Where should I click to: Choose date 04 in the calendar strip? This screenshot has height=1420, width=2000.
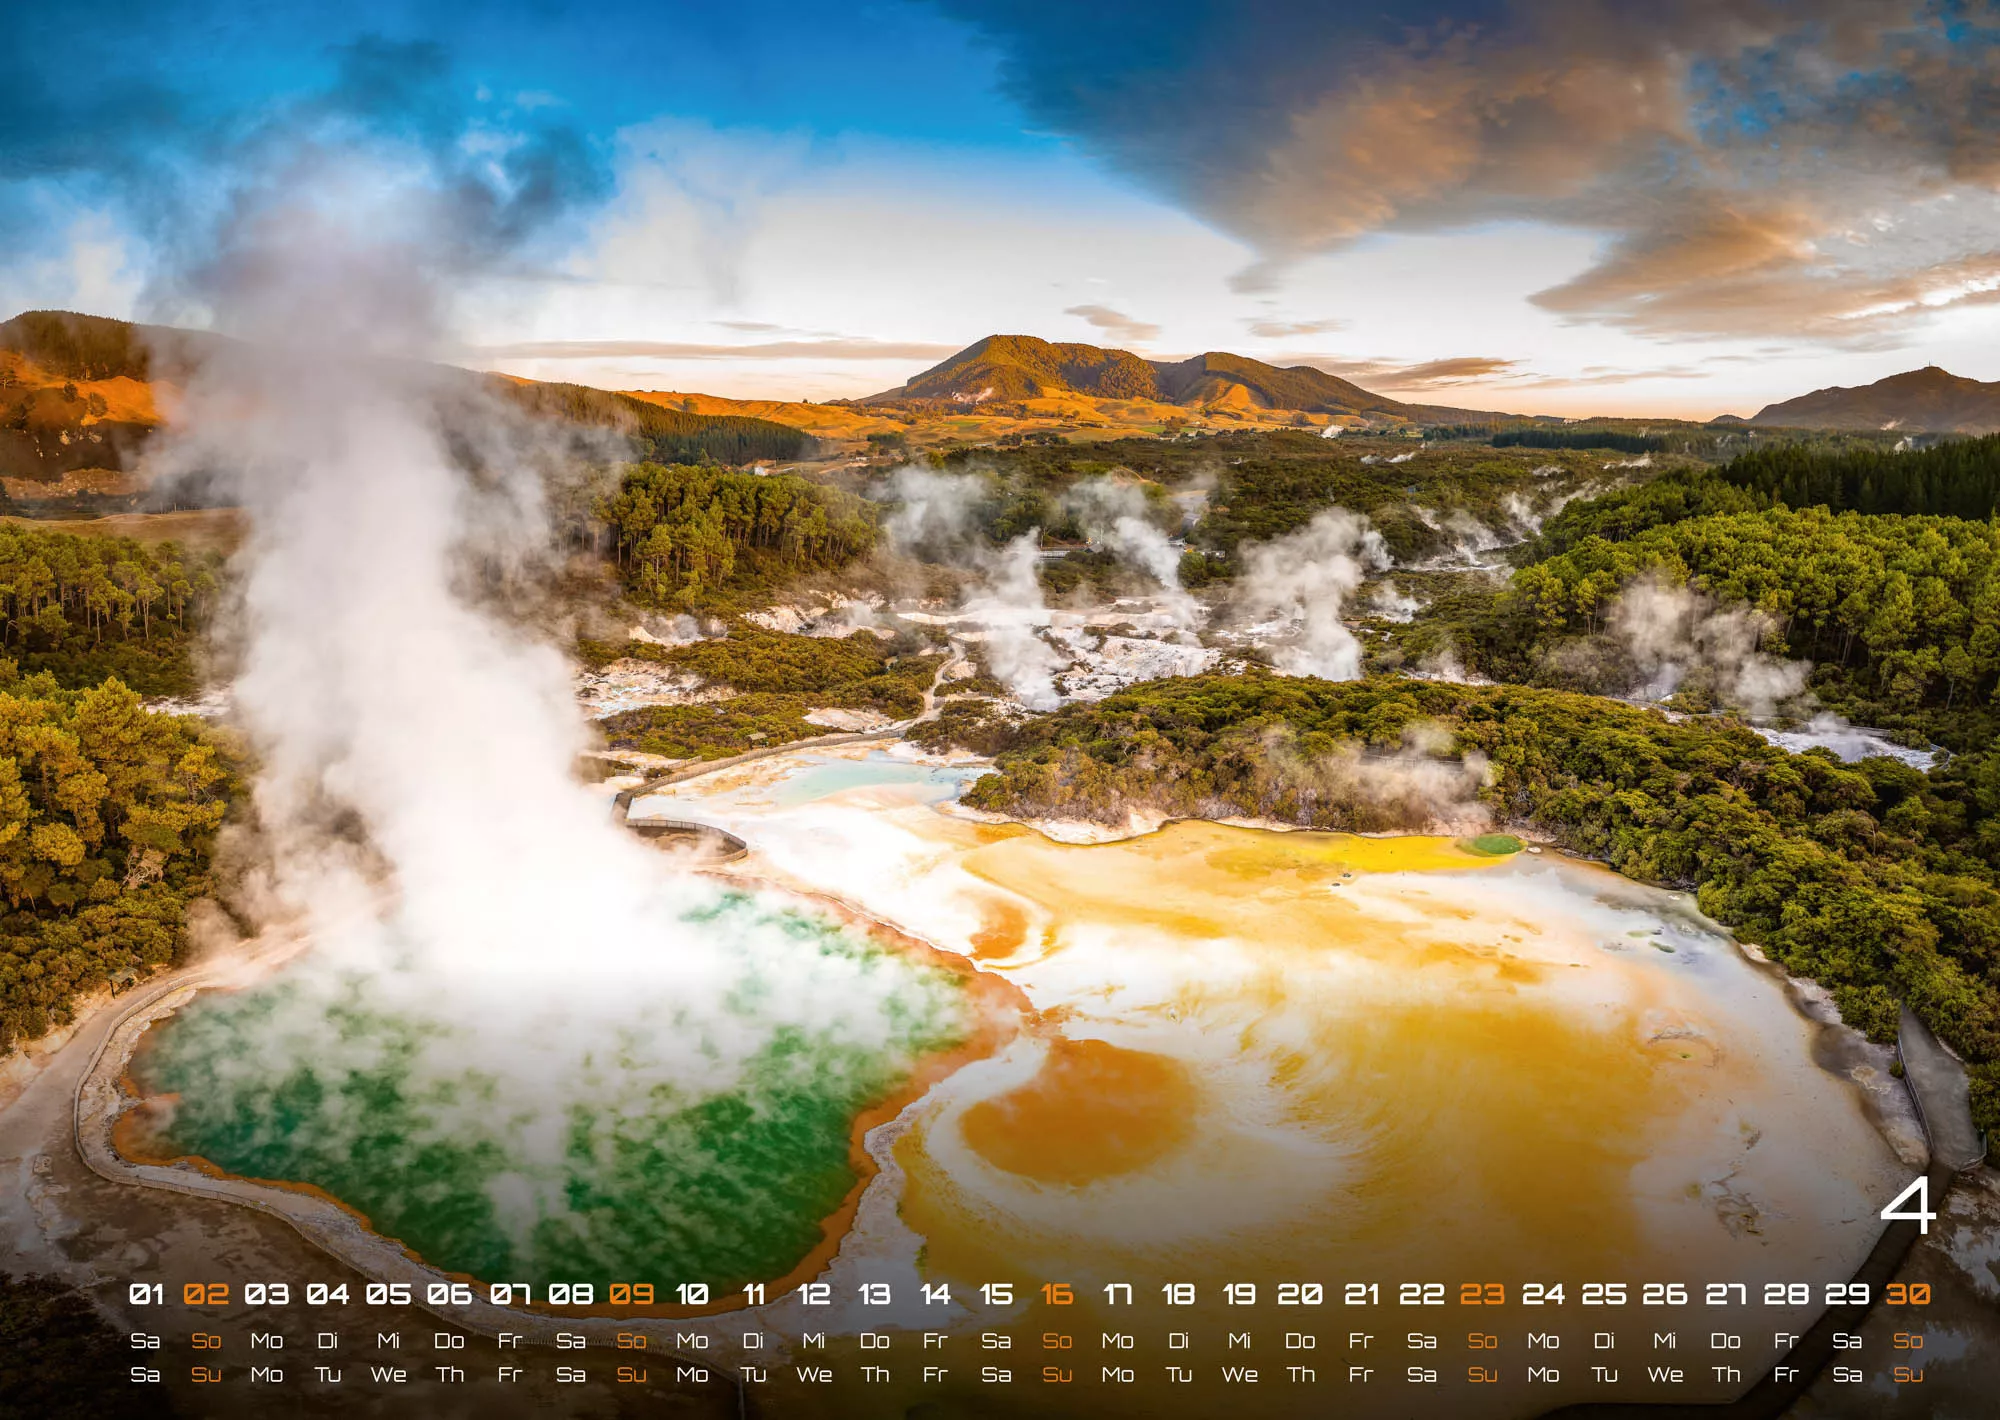(328, 1295)
